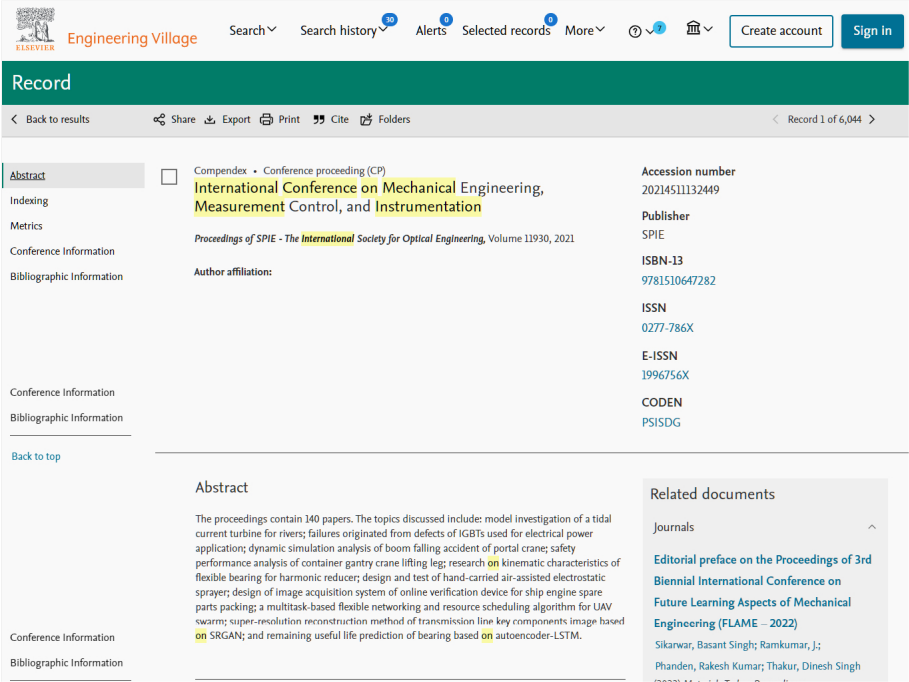Click the Export label in the toolbar
909x682 pixels.
236,119
